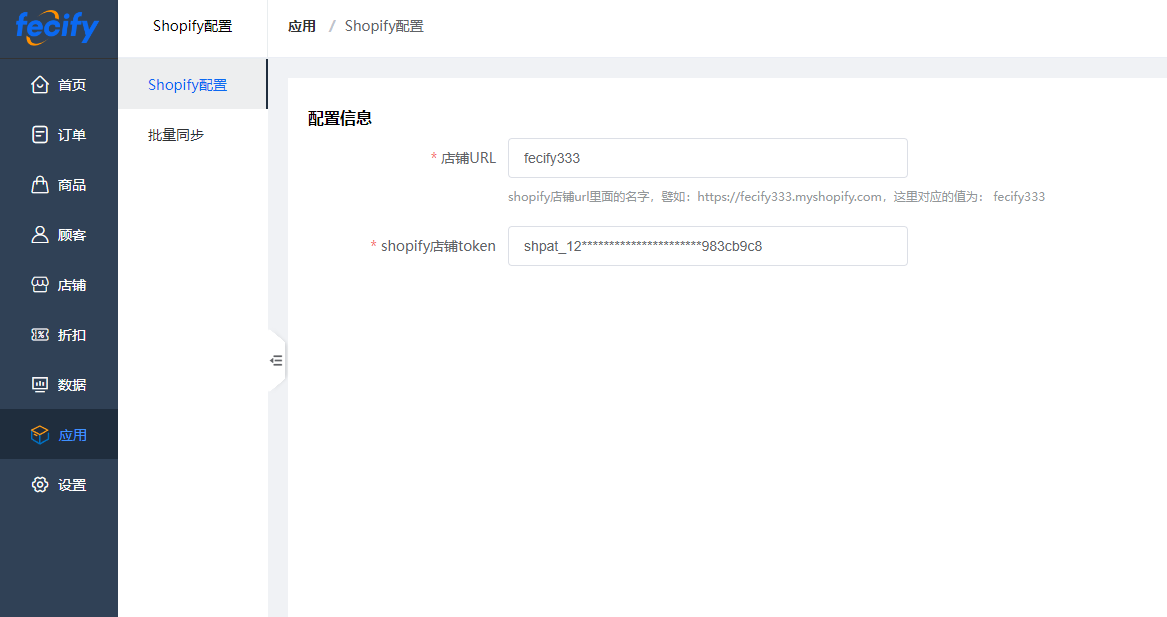Open the 首页 home icon
The height and width of the screenshot is (617, 1167).
tap(40, 85)
